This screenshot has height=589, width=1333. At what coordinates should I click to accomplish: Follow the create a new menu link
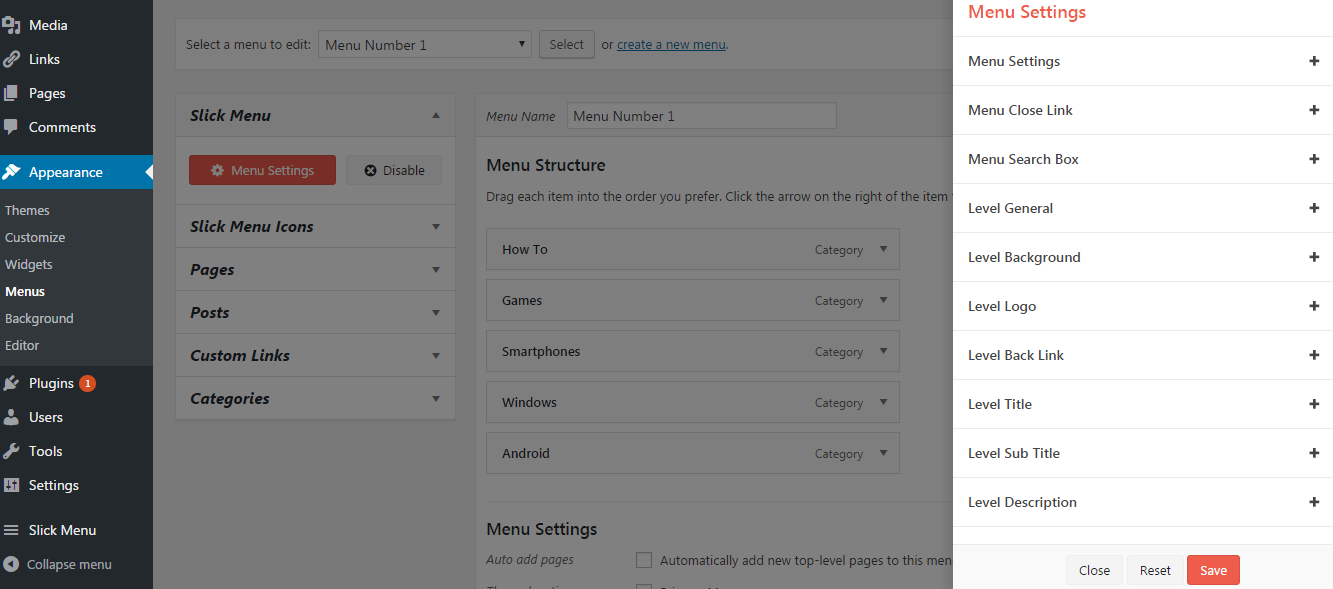click(x=671, y=44)
